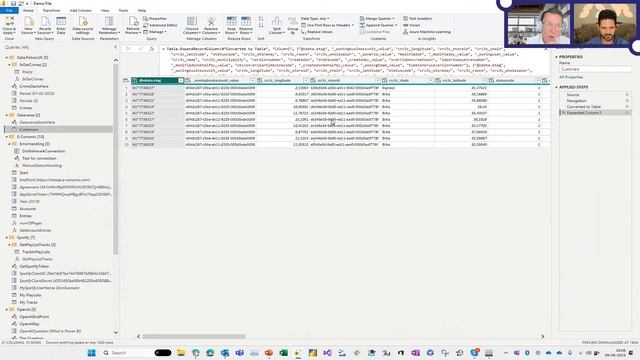Switch to the Add Column tab
This screenshot has height=360, width=640.
tap(80, 10)
